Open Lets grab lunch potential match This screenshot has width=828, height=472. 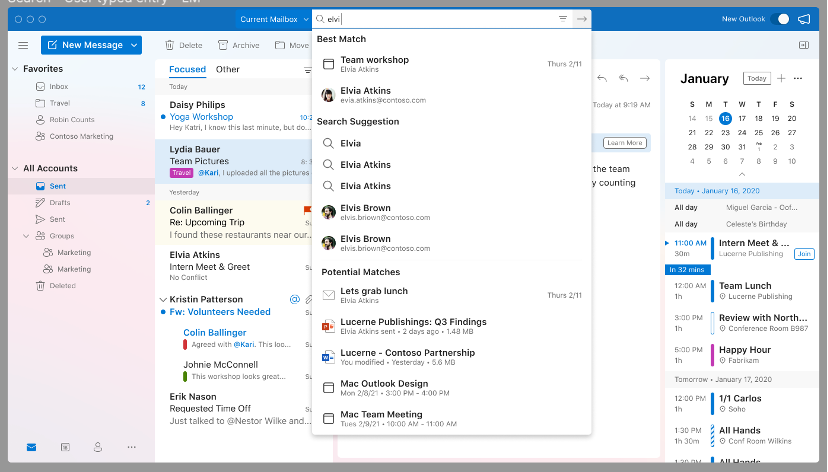pyautogui.click(x=451, y=295)
